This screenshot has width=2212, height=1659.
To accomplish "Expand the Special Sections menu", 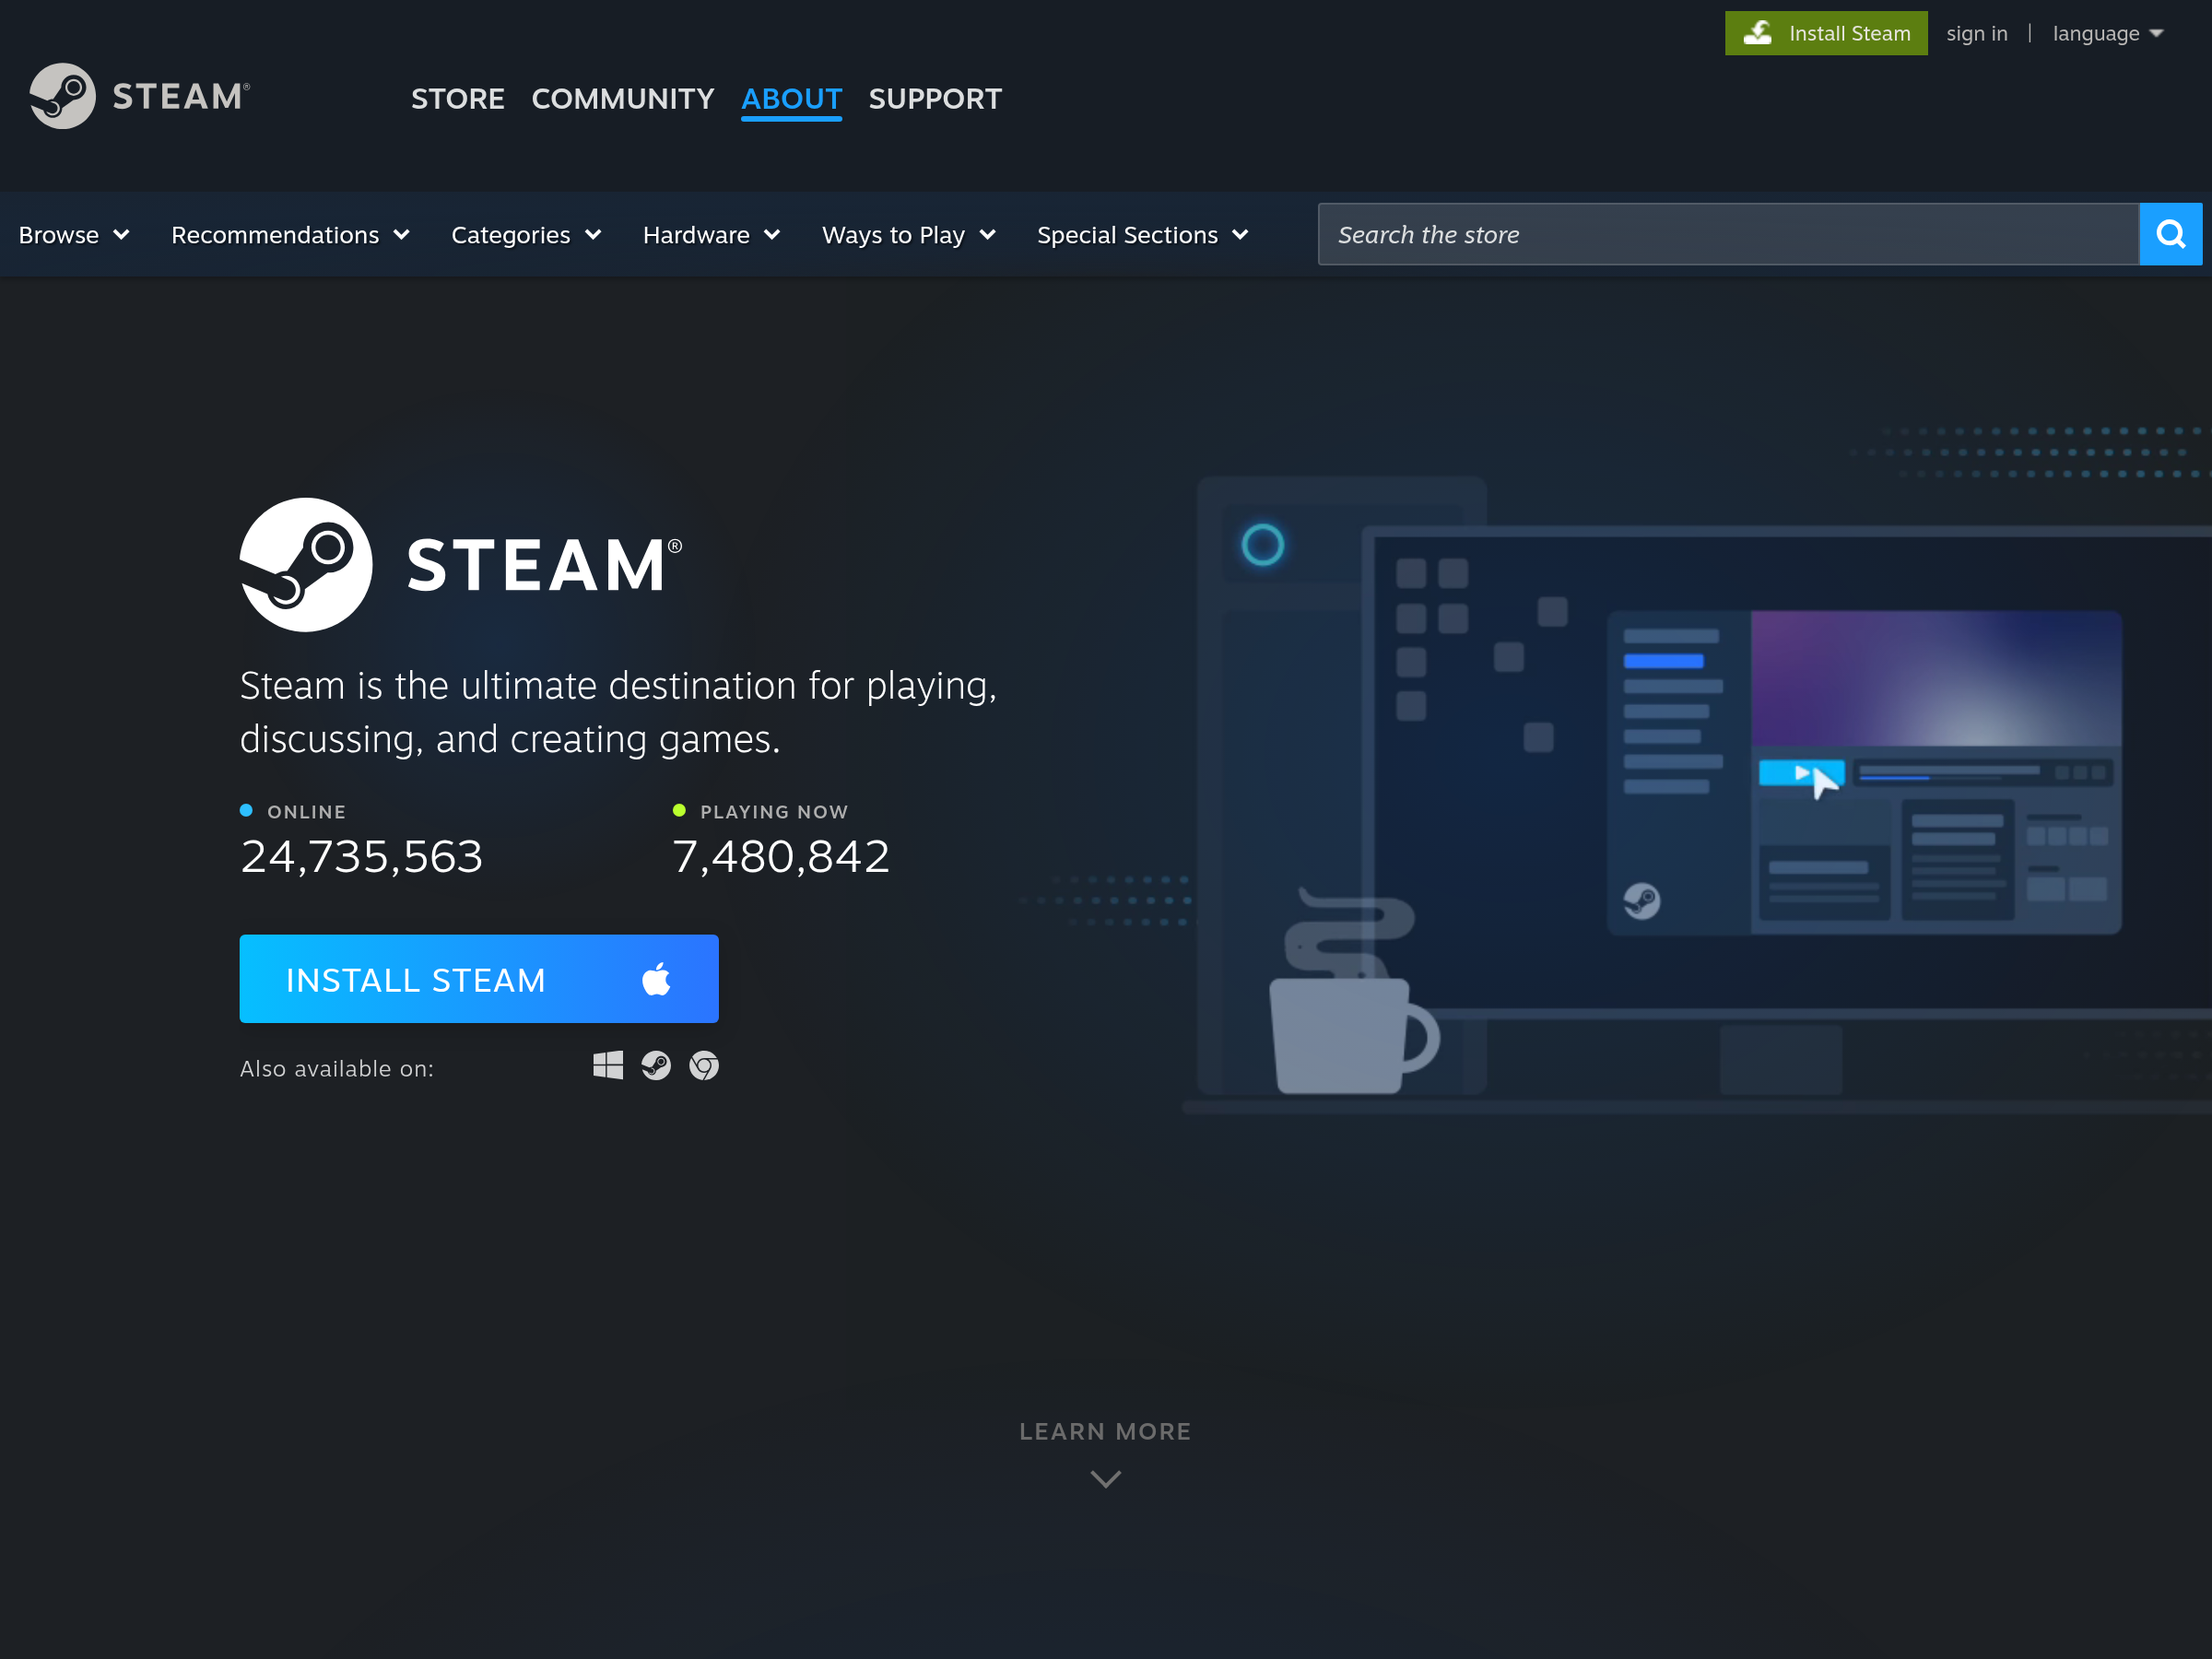I will click(1143, 235).
